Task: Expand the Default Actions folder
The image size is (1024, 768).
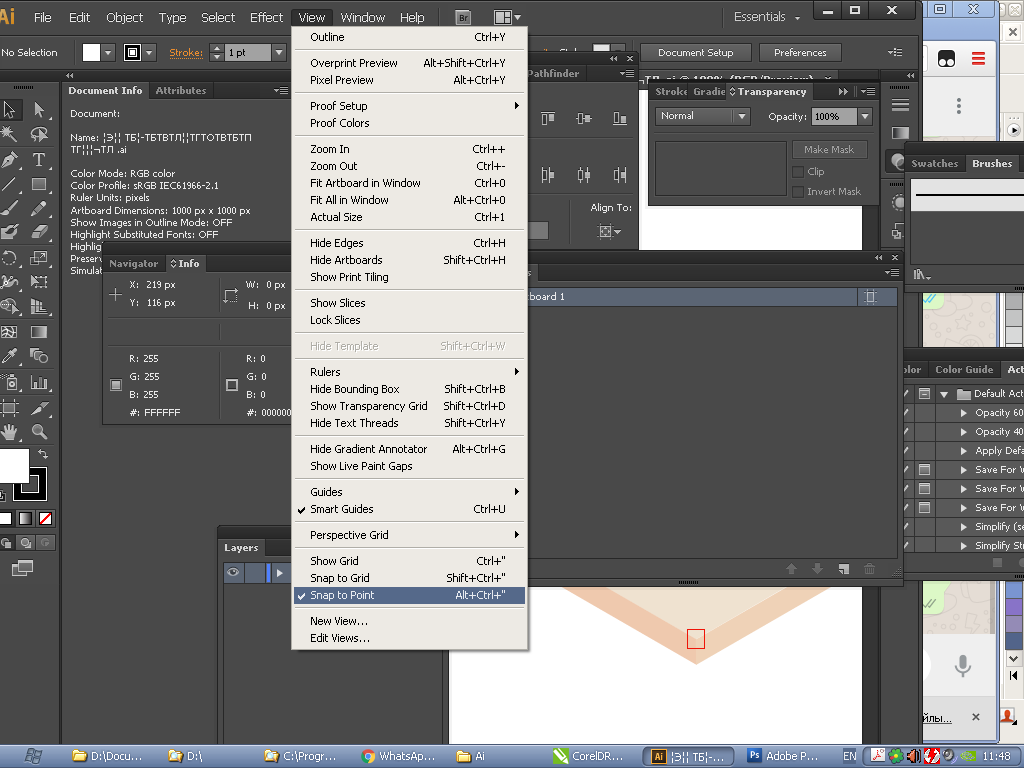Action: (x=943, y=394)
